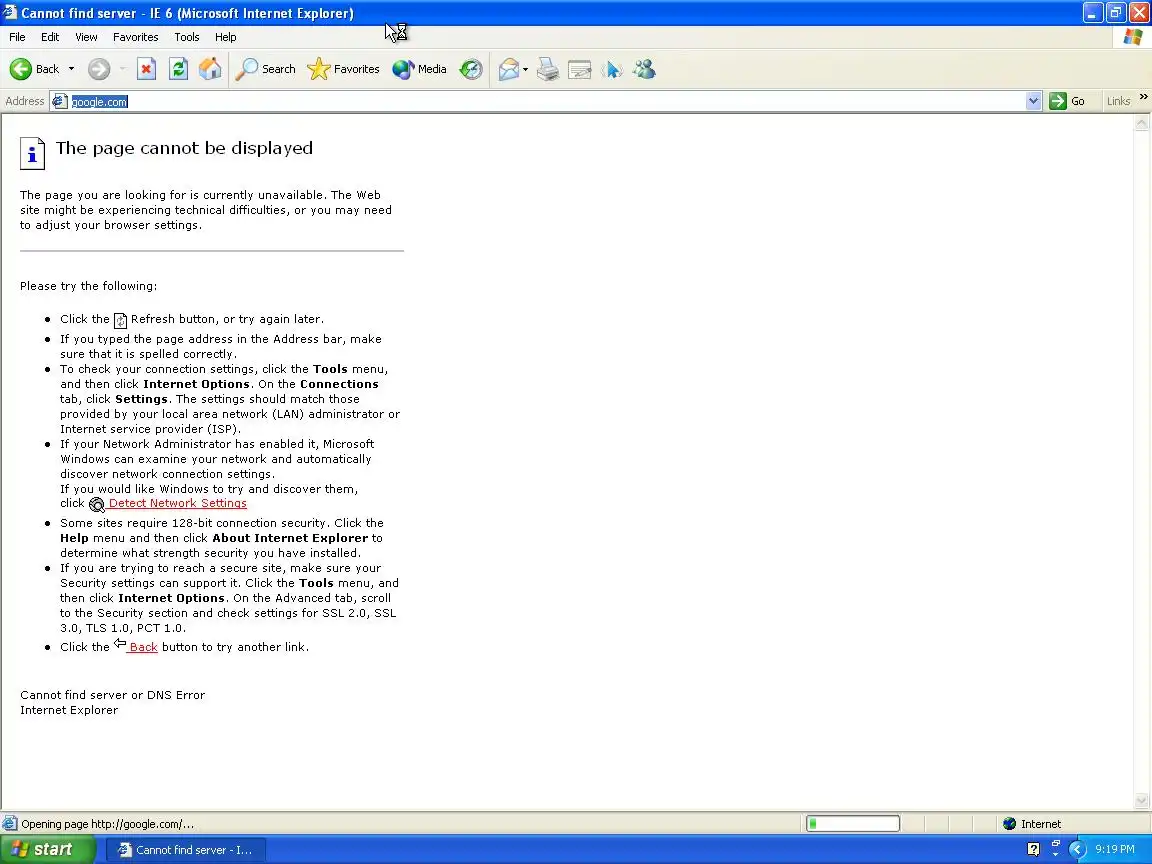Expand the address bar dropdown list
The image size is (1152, 864).
click(1033, 101)
